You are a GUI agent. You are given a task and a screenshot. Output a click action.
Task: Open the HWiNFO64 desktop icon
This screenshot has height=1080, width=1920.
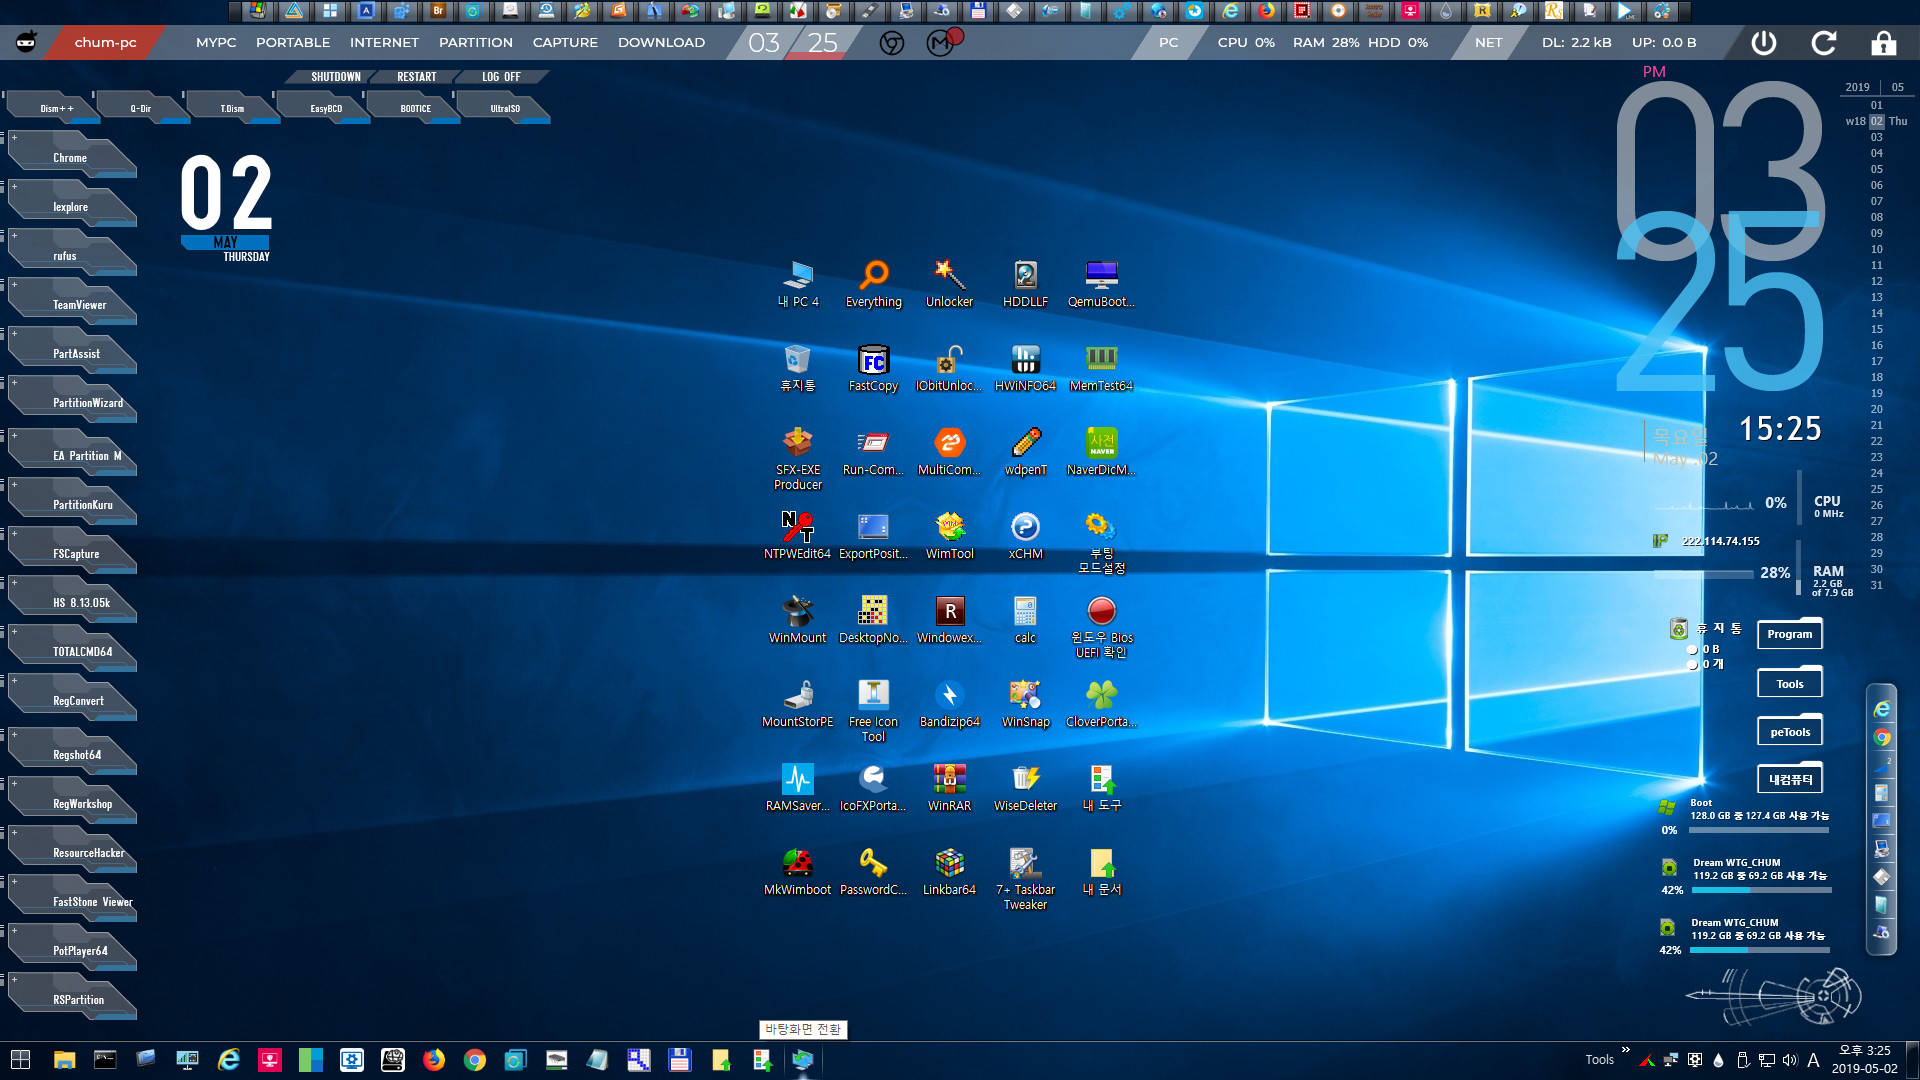coord(1025,368)
